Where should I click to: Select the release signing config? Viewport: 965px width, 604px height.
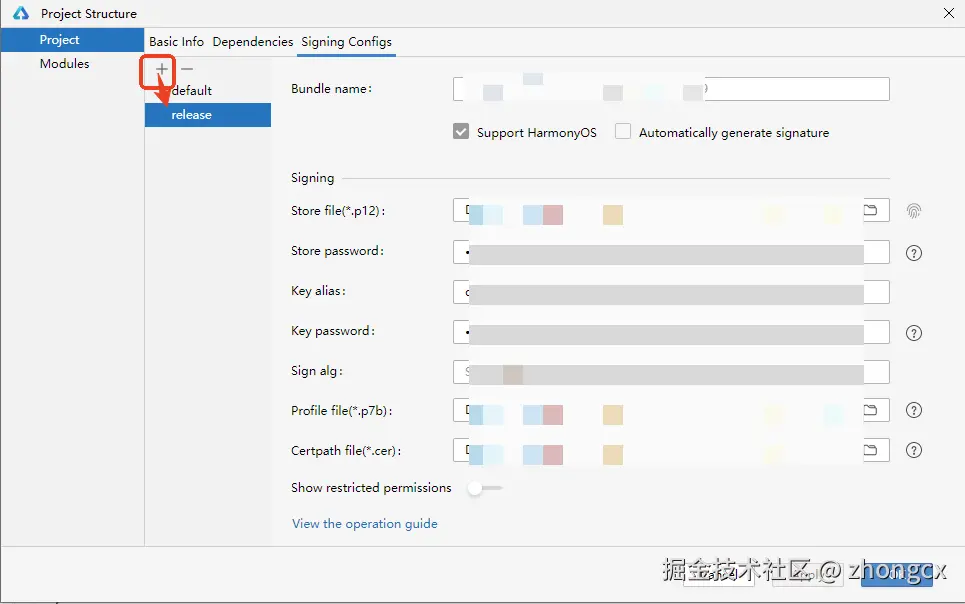tap(192, 115)
